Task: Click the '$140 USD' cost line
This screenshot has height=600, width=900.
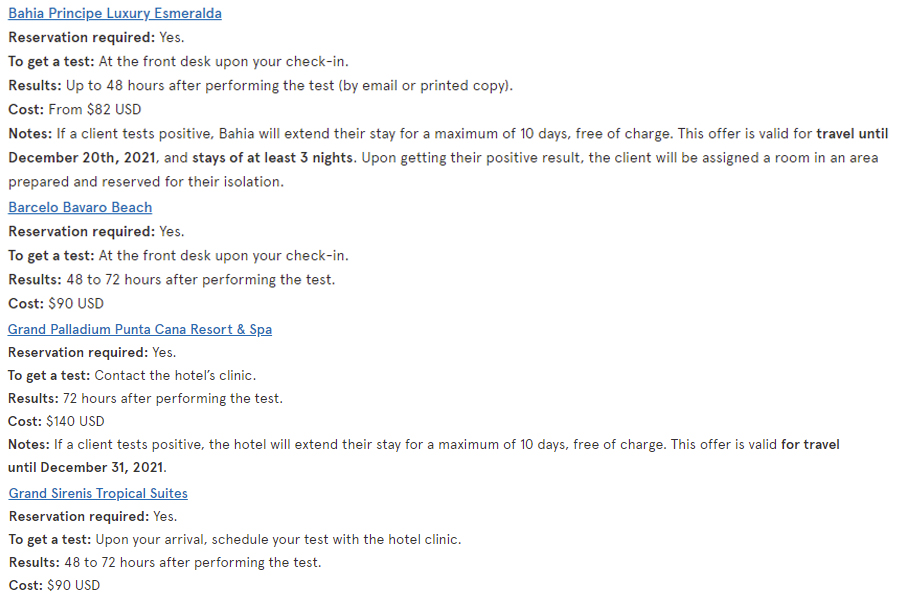Action: (56, 421)
